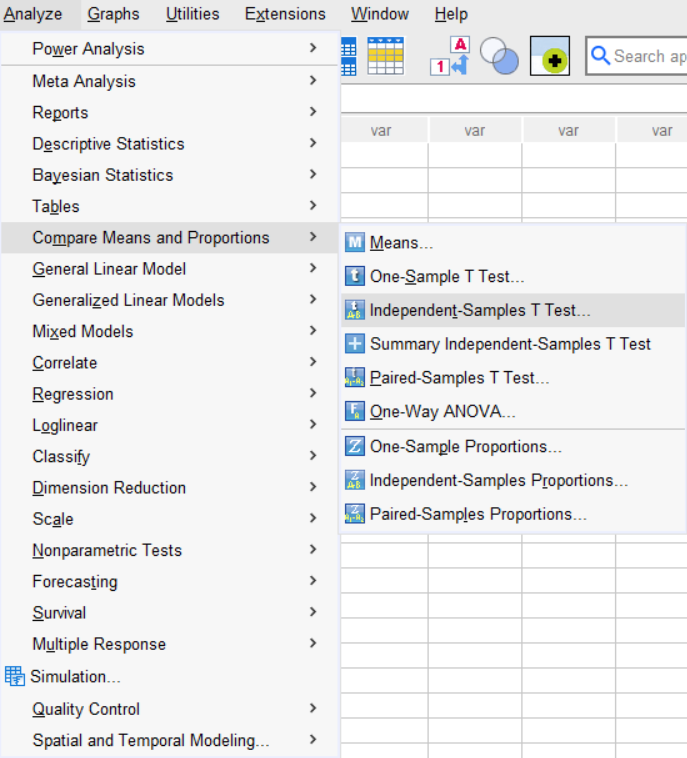Expand the Tables submenu arrow
687x758 pixels.
click(313, 205)
